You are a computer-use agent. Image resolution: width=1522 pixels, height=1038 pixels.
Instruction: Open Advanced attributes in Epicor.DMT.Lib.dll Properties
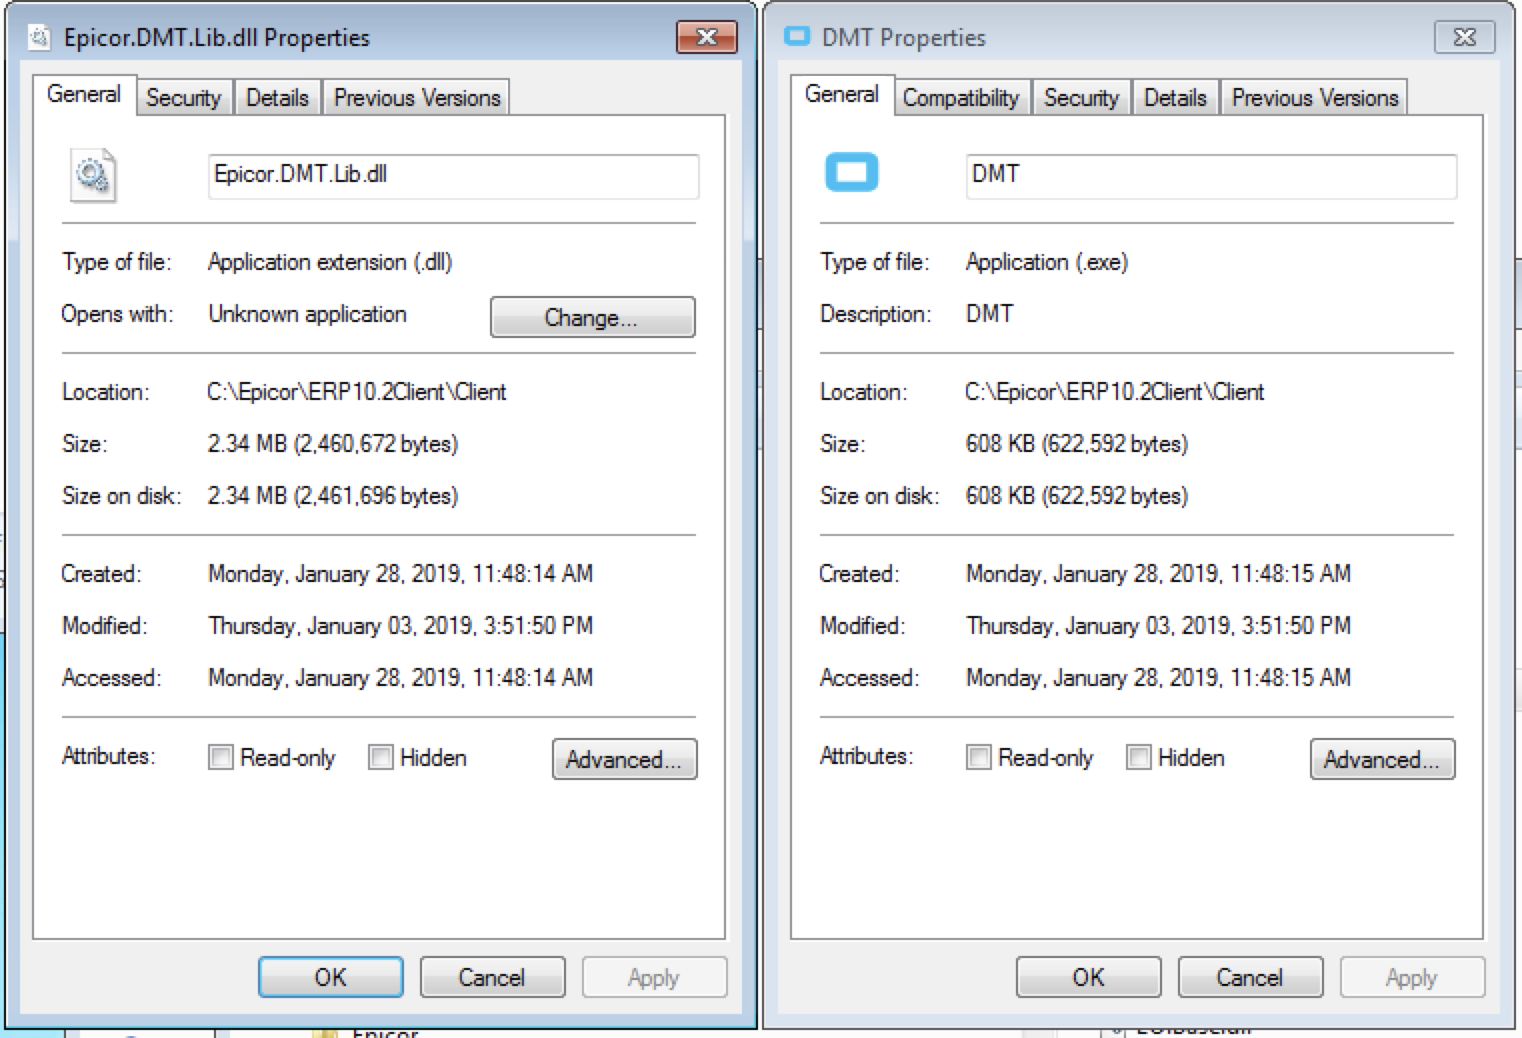624,759
